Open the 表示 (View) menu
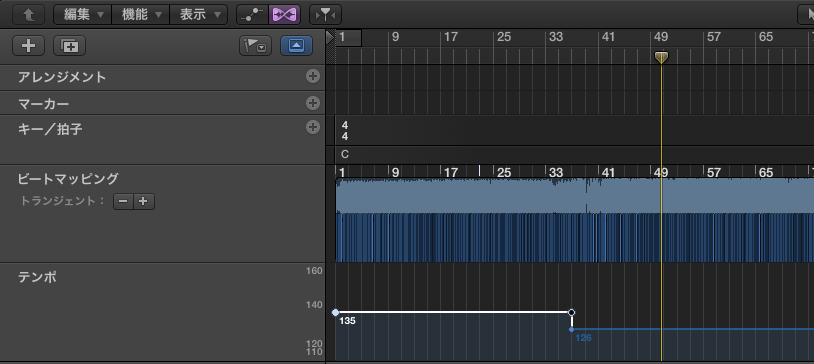This screenshot has height=364, width=814. pos(198,15)
